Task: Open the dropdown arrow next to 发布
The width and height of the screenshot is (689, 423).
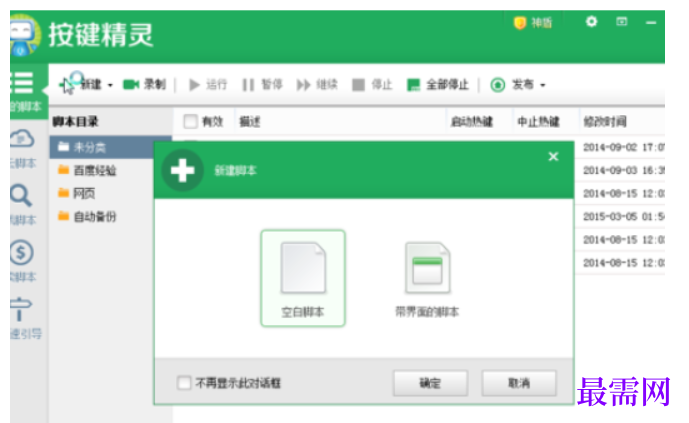Action: pyautogui.click(x=543, y=85)
